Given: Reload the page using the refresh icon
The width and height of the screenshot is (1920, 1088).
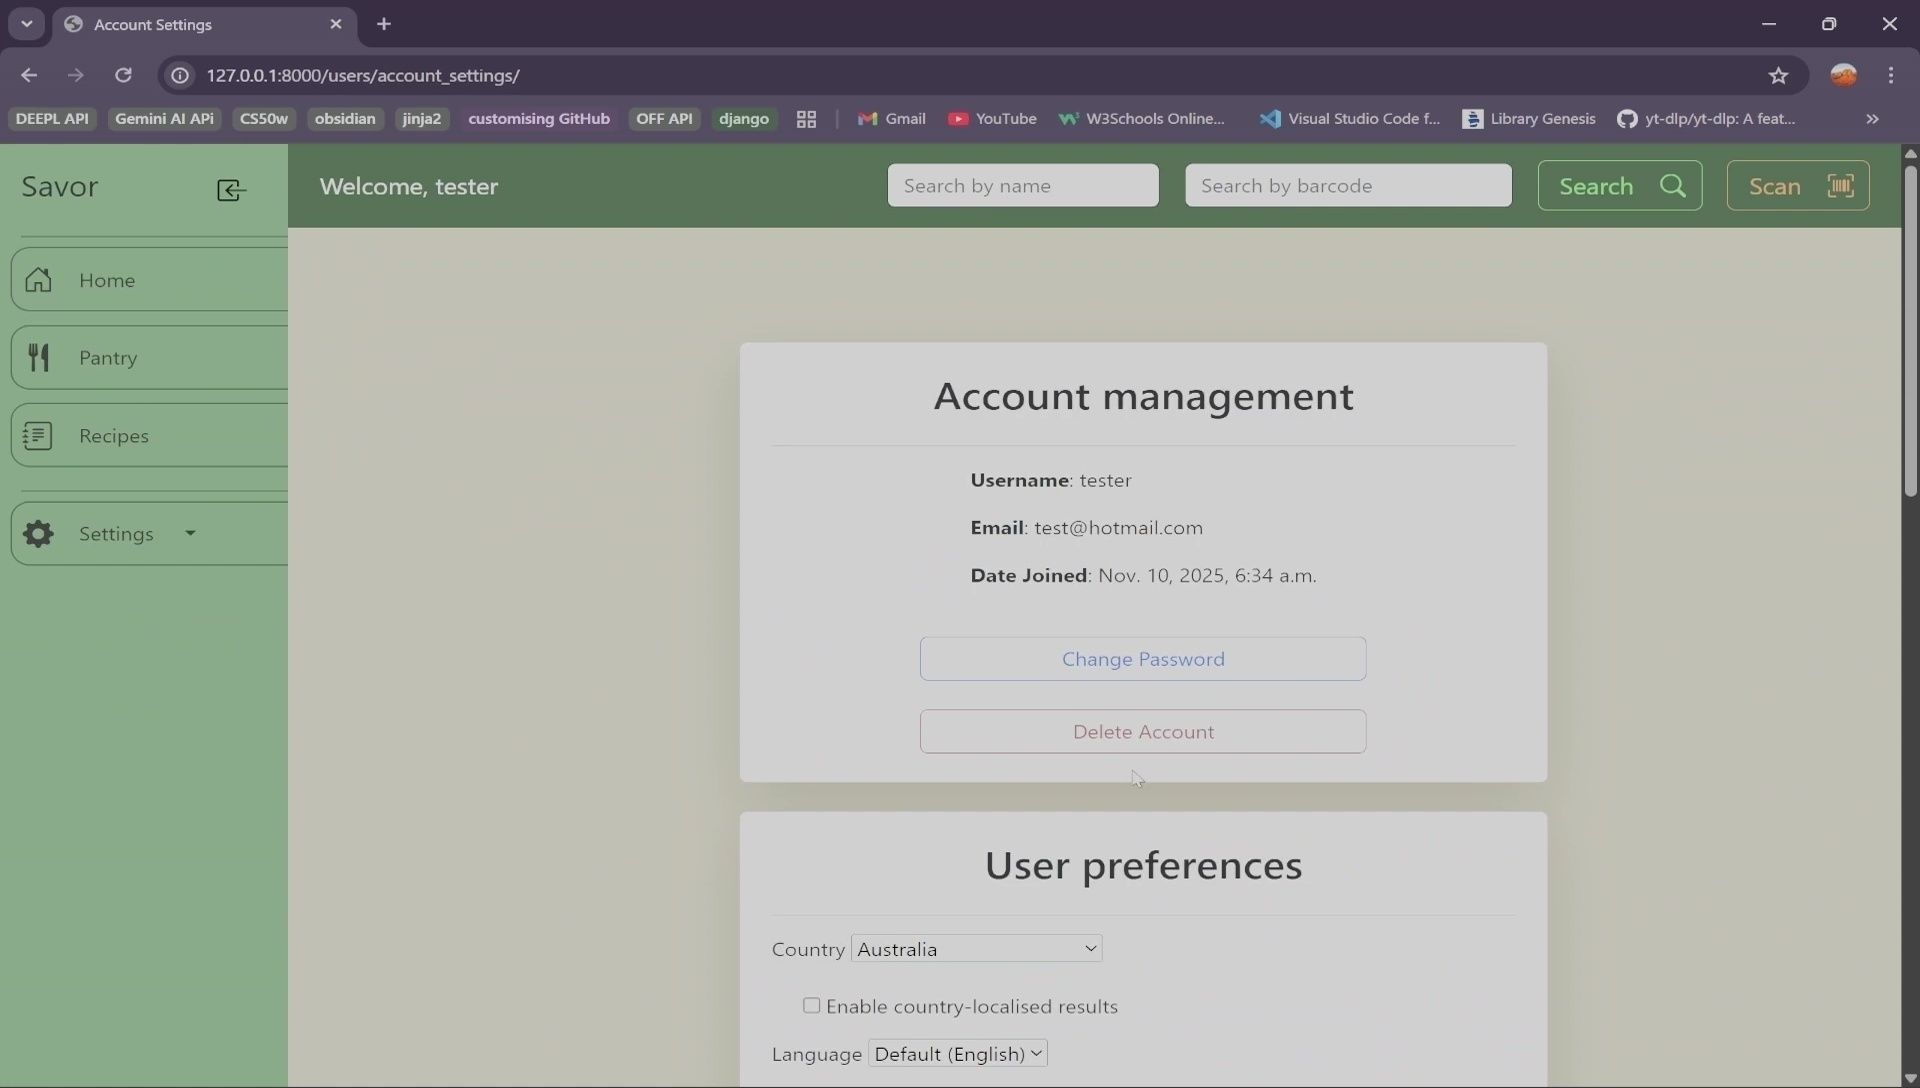Looking at the screenshot, I should (x=123, y=76).
